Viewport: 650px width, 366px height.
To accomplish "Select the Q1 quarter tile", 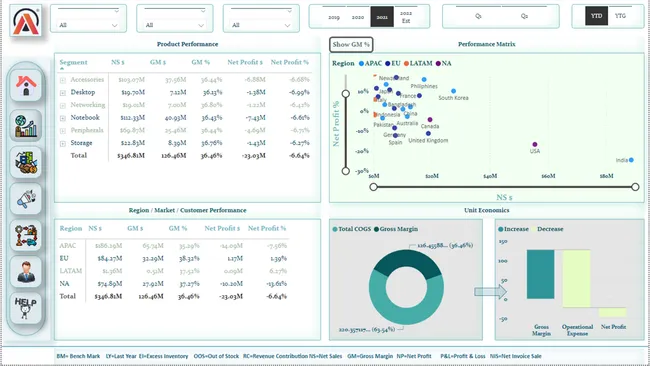I will [478, 16].
